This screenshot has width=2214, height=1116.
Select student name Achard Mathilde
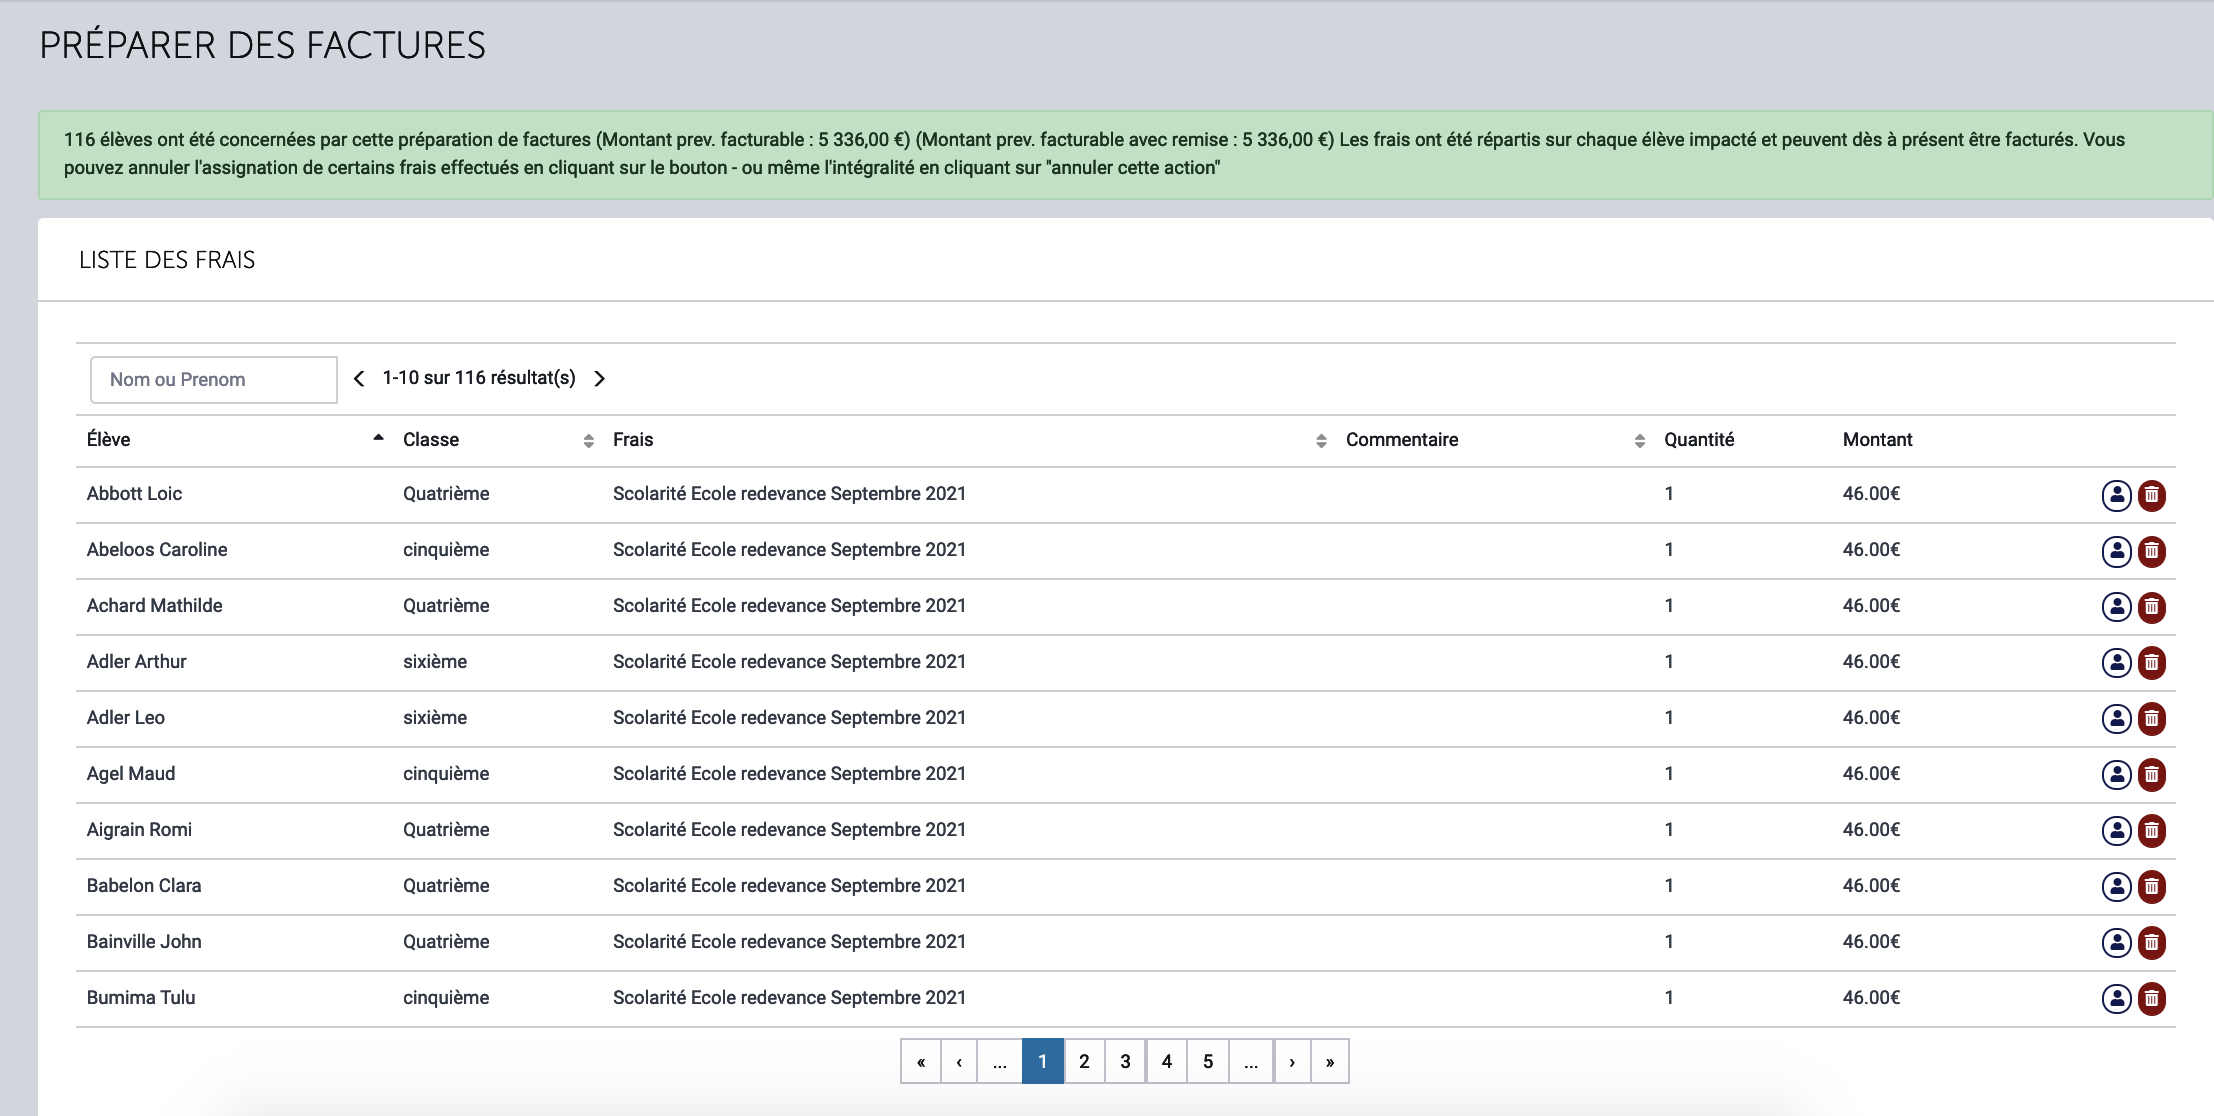155,606
